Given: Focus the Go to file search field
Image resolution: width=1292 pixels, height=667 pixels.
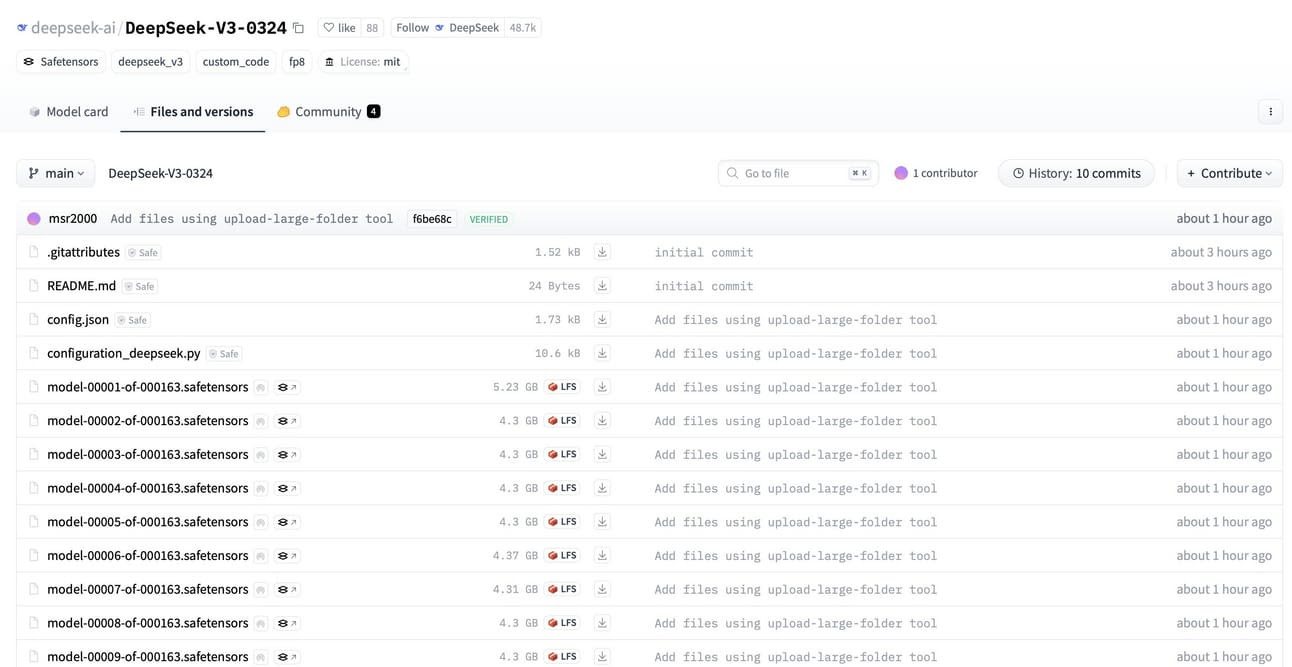Looking at the screenshot, I should pos(798,173).
